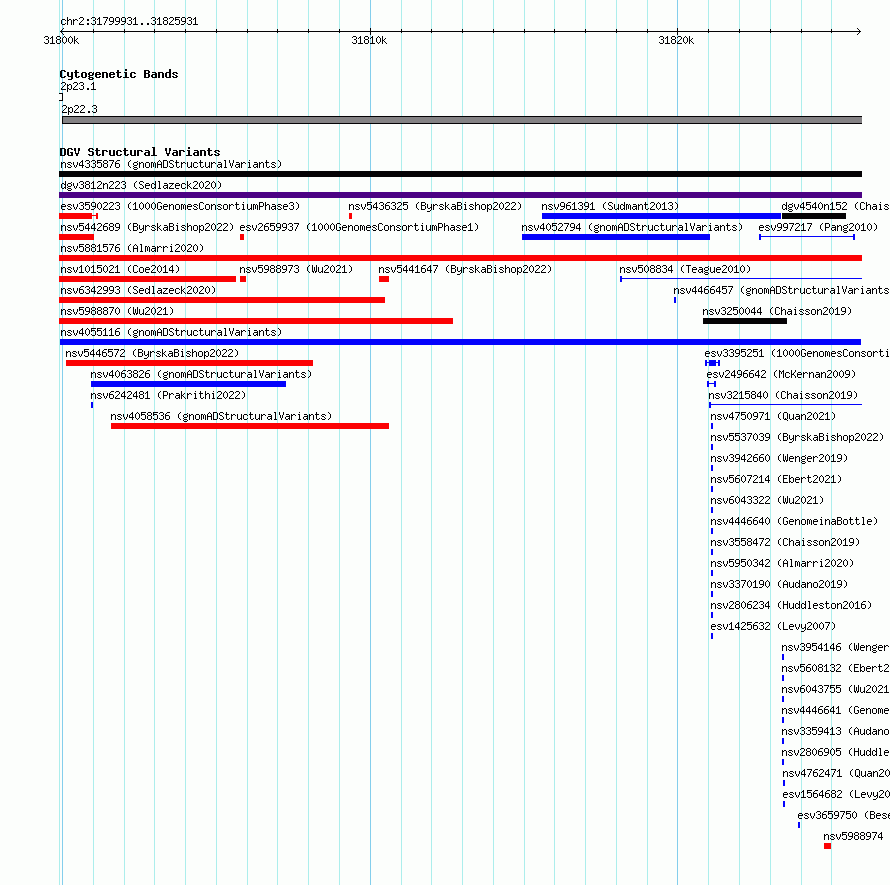890x885 pixels.
Task: Select the red nsv6342993 variant bar
Action: (x=222, y=300)
